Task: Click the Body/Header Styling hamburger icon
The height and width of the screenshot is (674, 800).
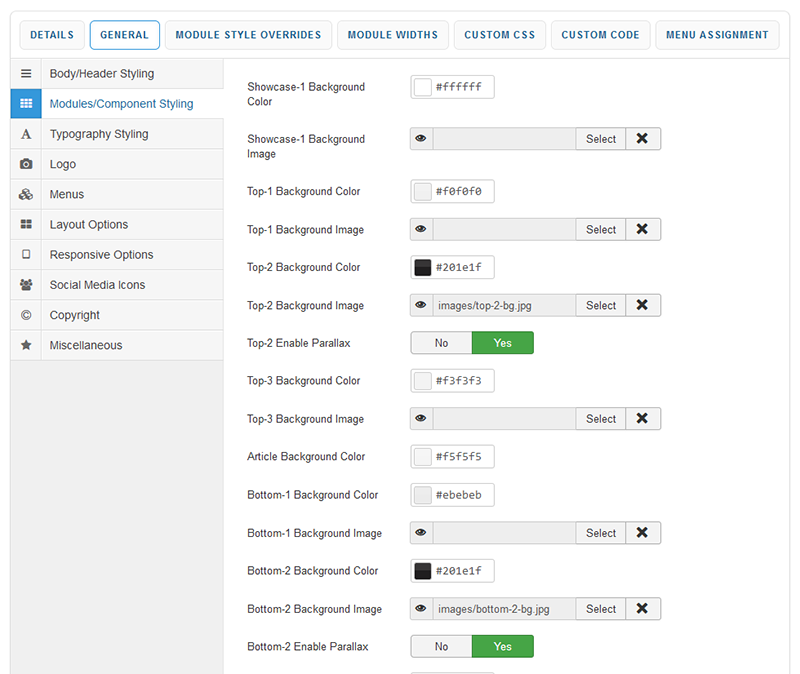Action: (26, 74)
